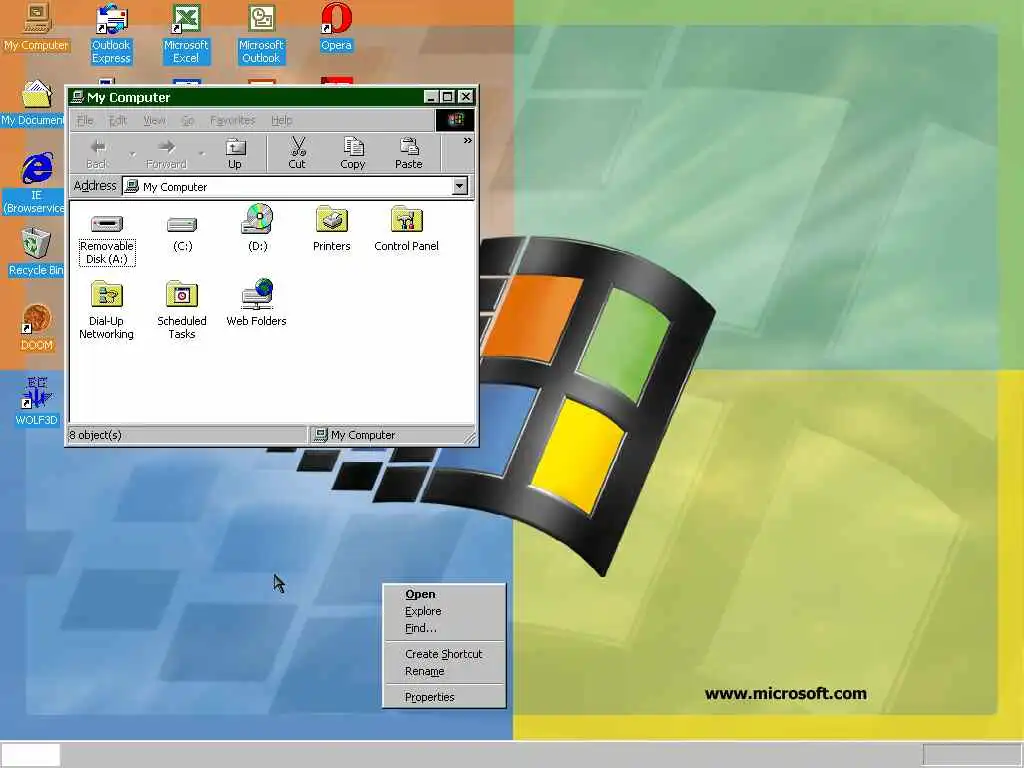1024x768 pixels.
Task: Click the Forward toolbar button
Action: 167,154
